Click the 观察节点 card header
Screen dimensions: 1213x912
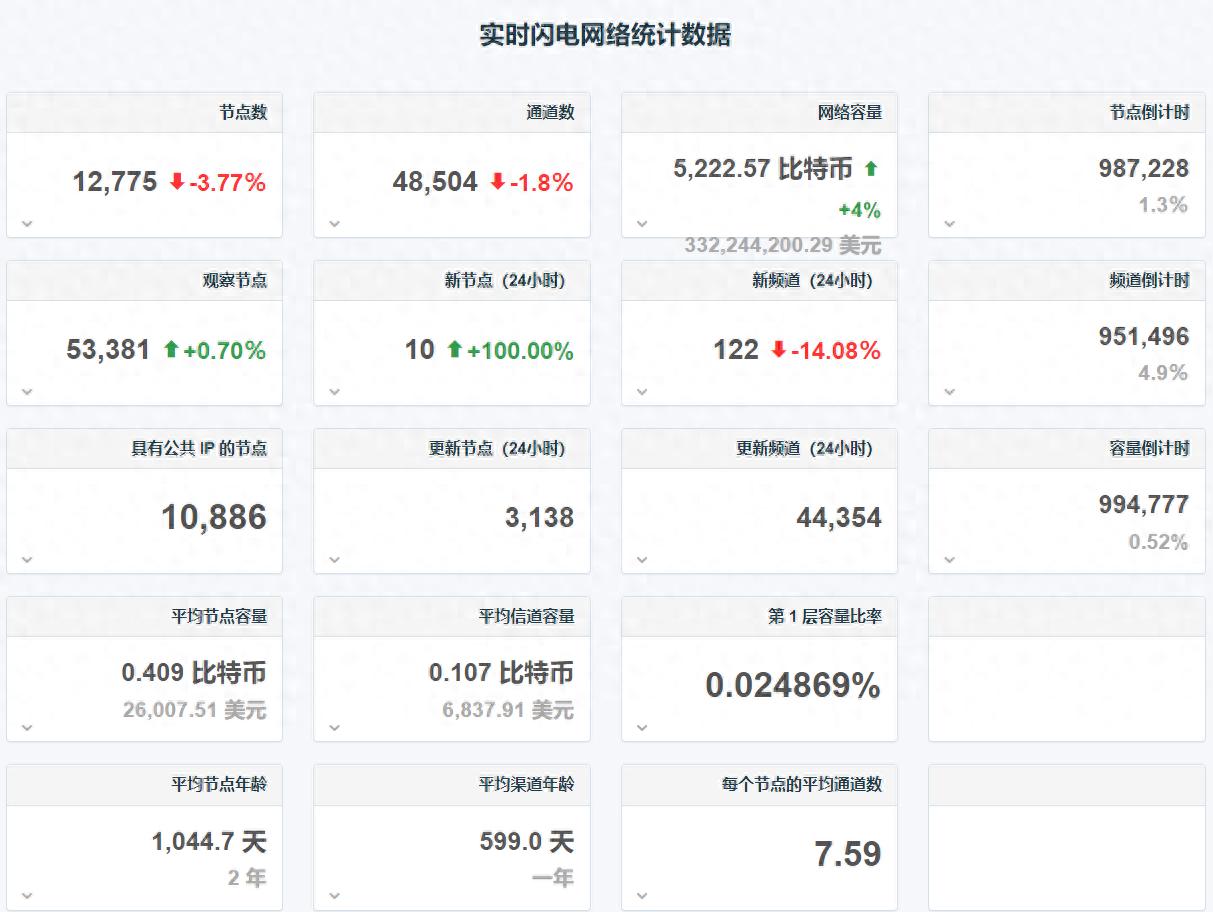click(144, 281)
